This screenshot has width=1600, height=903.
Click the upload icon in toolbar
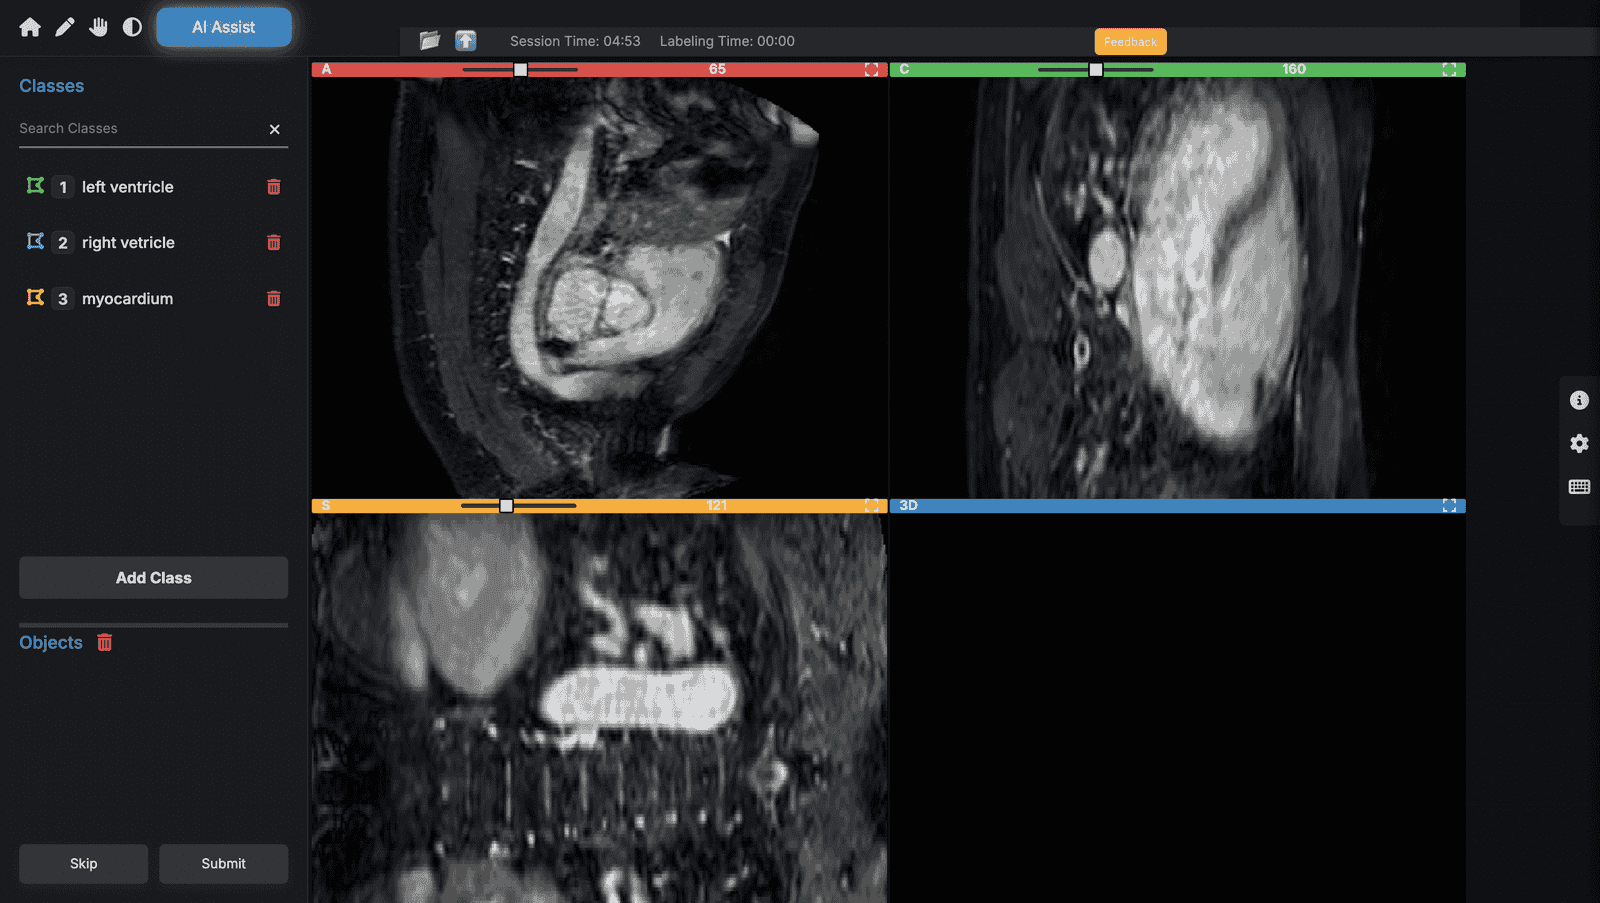point(465,41)
